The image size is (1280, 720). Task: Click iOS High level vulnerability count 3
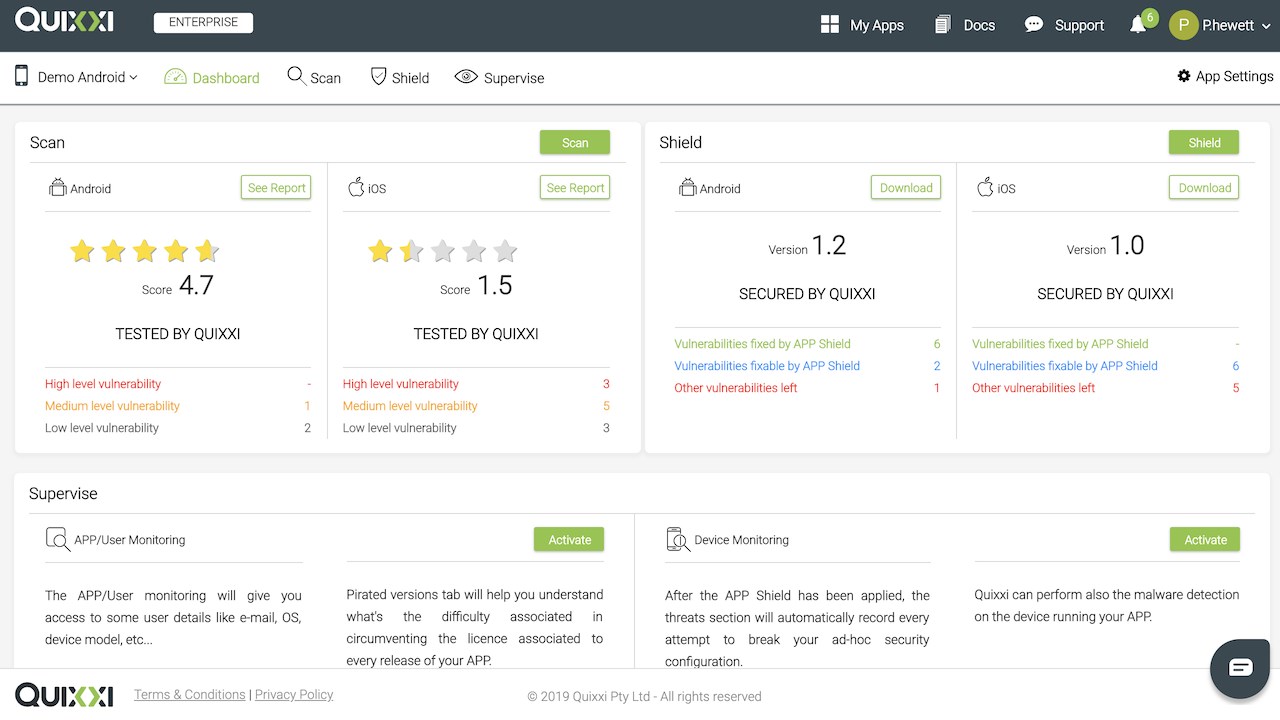(x=606, y=384)
